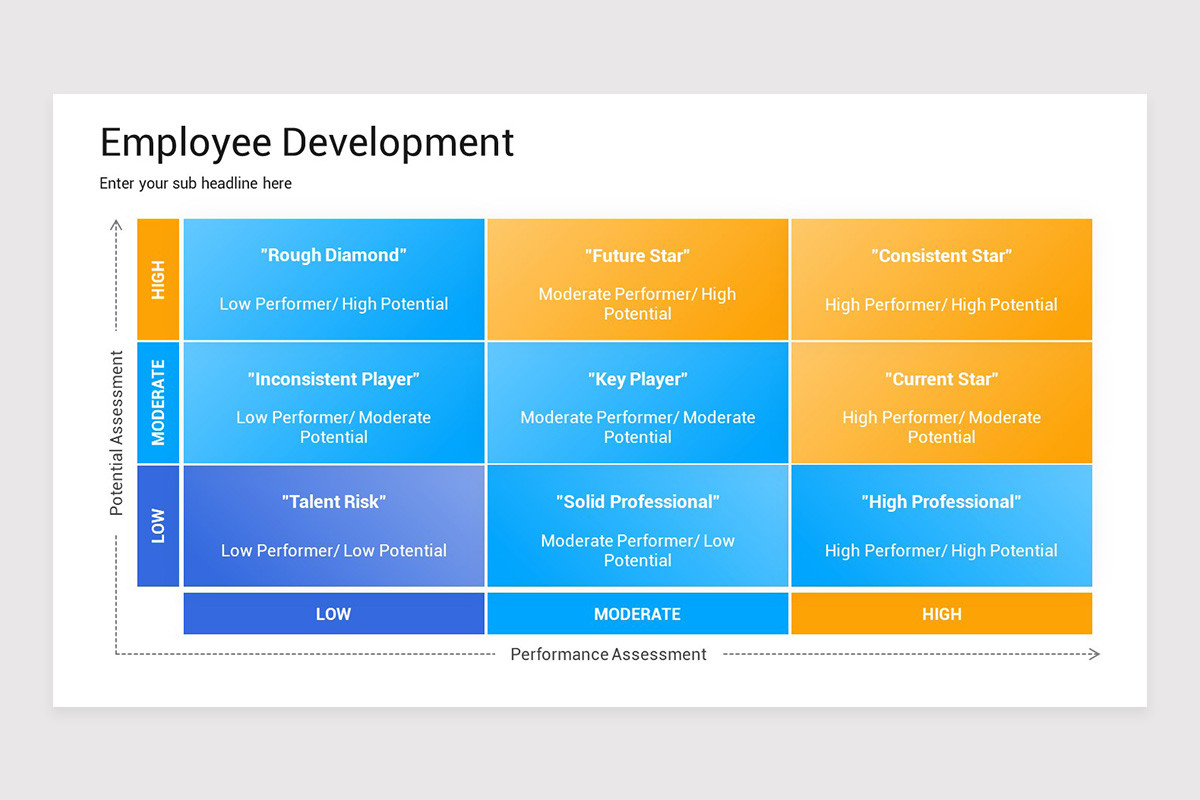The image size is (1200, 800).
Task: Click the 'Enter your sub headline here' text
Action: (196, 183)
